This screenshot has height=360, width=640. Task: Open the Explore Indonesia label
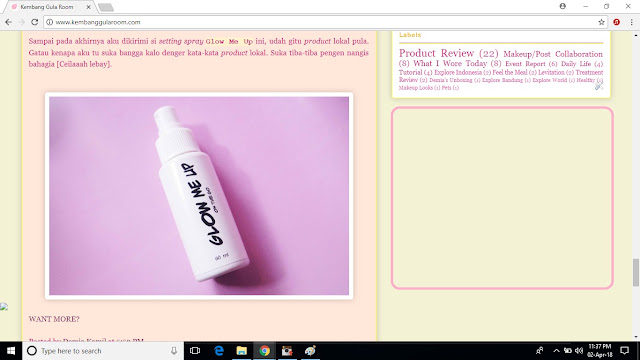tap(458, 72)
